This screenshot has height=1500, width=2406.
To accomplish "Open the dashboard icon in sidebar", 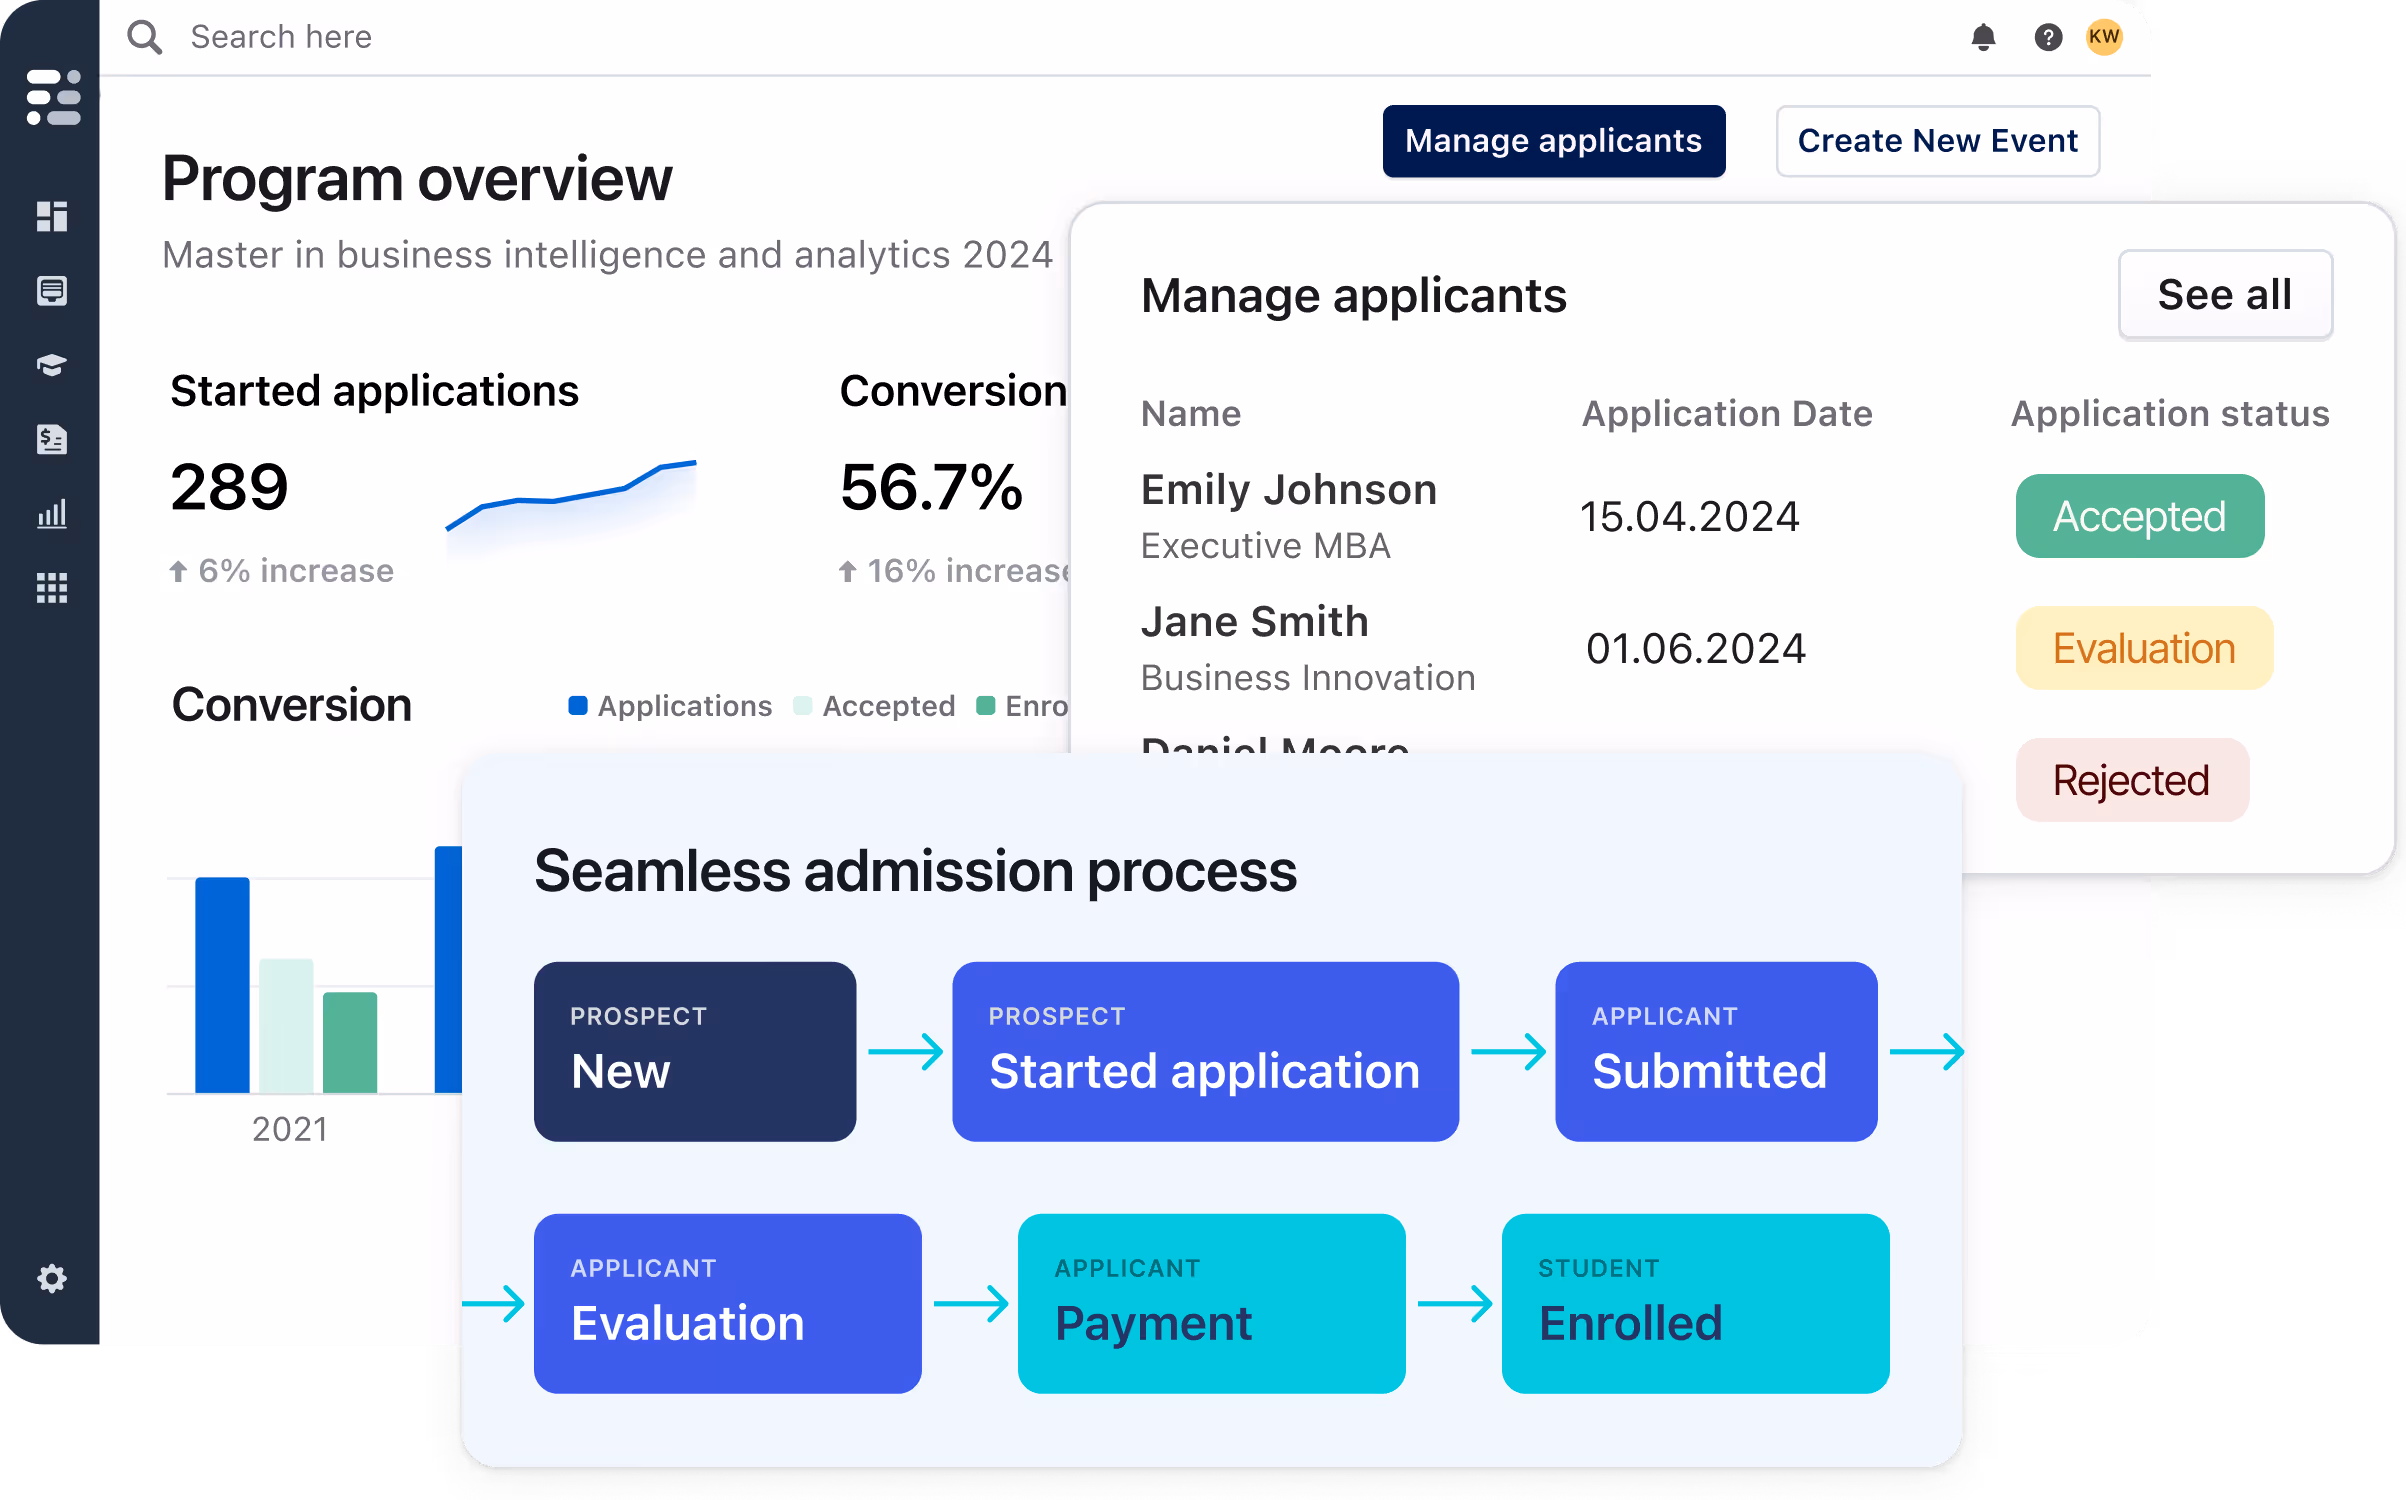I will pos(52,216).
